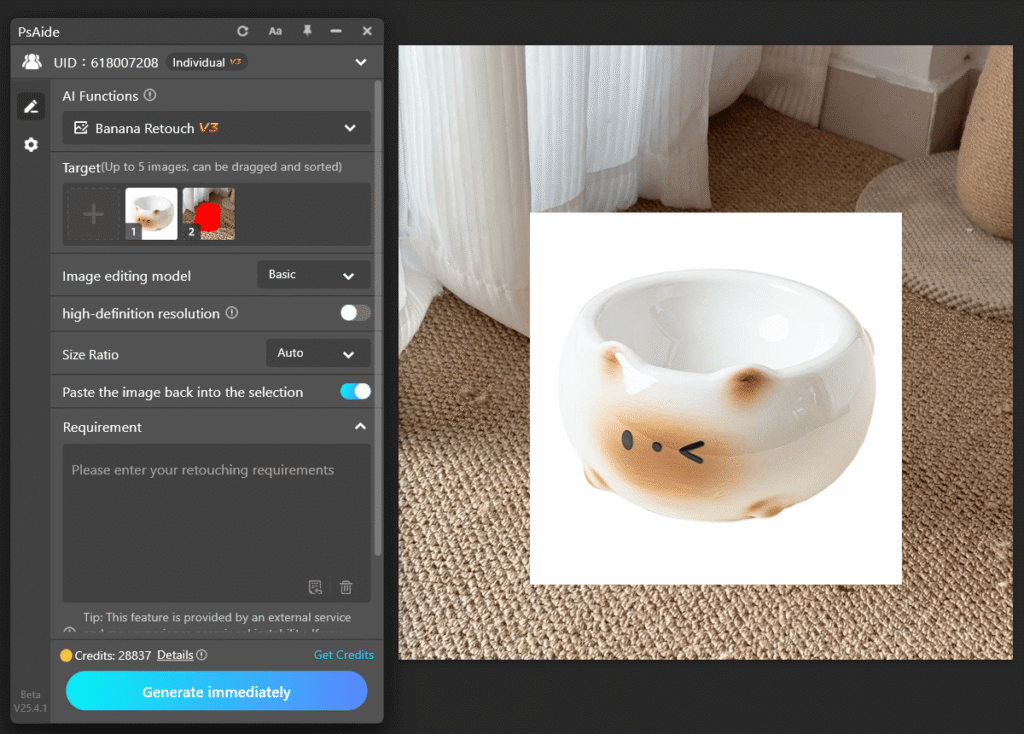
Task: Change Size Ratio from Auto dropdown
Action: coord(318,353)
